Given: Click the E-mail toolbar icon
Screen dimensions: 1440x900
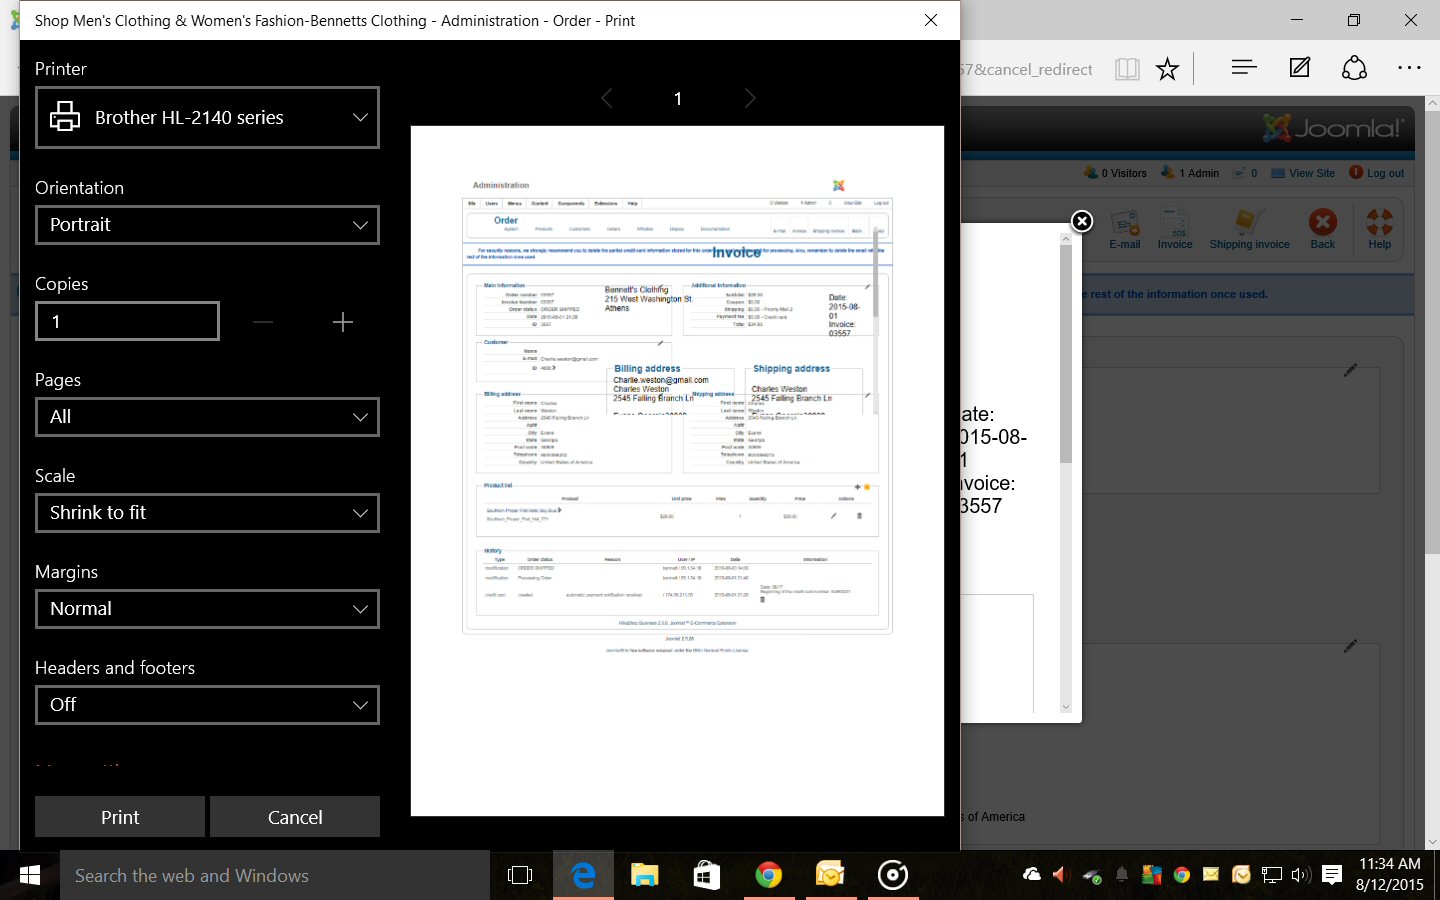Looking at the screenshot, I should [x=1125, y=229].
